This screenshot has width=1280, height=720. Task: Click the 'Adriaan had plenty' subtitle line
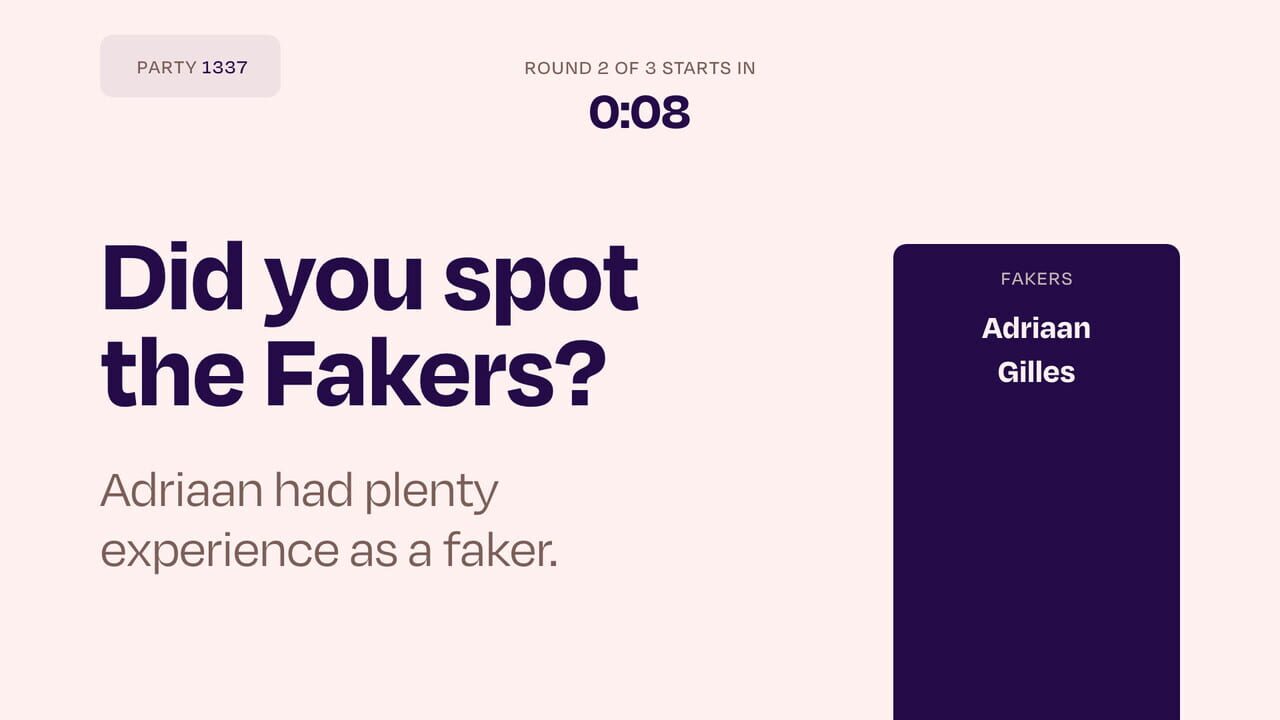coord(299,491)
